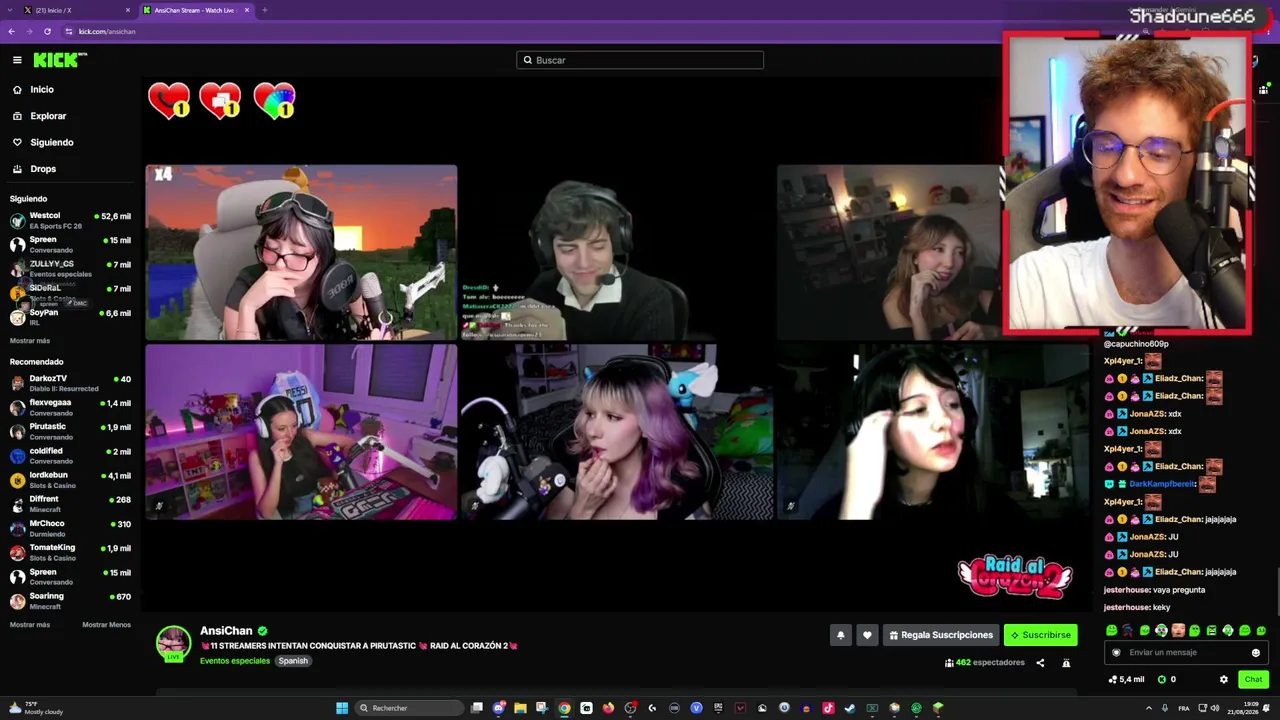The image size is (1280, 720).
Task: Open TikTok from the taskbar
Action: point(828,708)
